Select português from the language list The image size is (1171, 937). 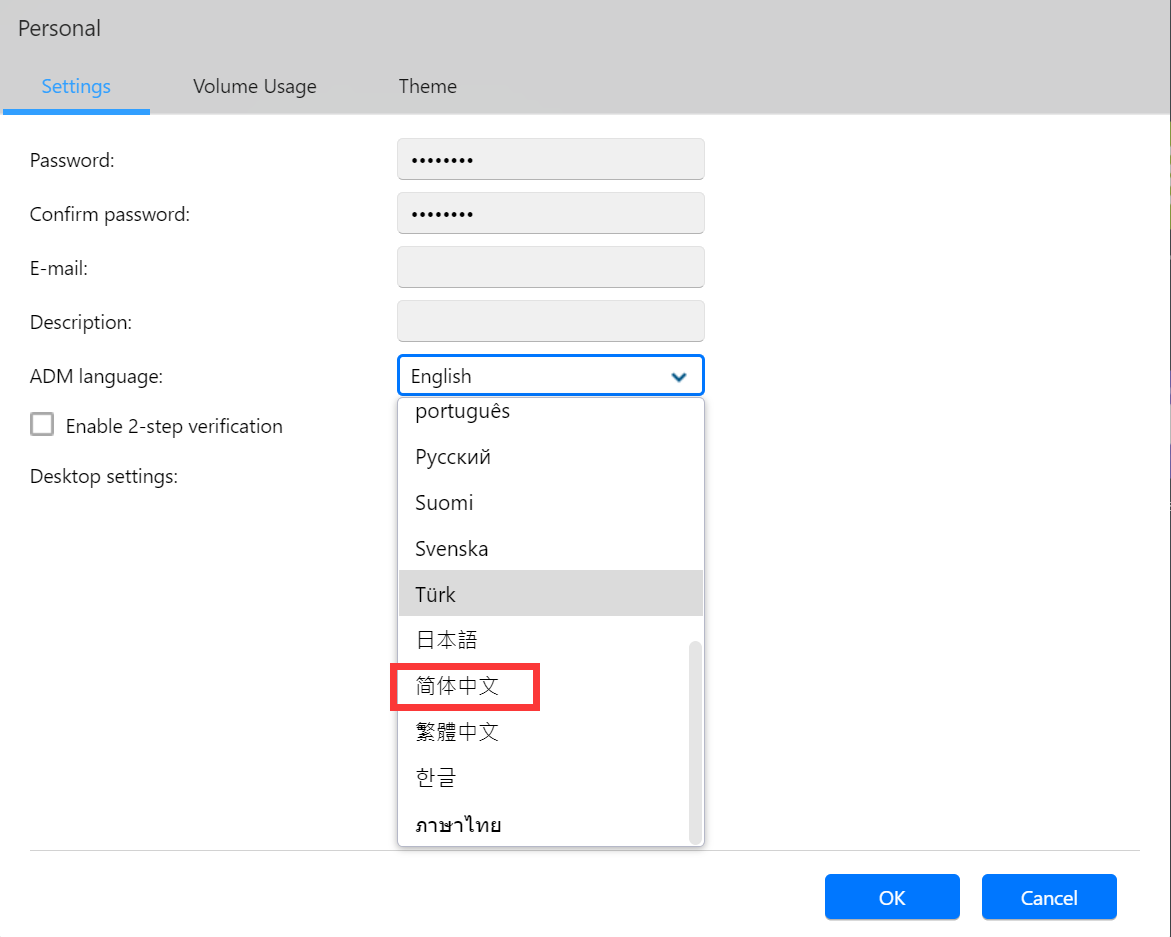tap(463, 412)
